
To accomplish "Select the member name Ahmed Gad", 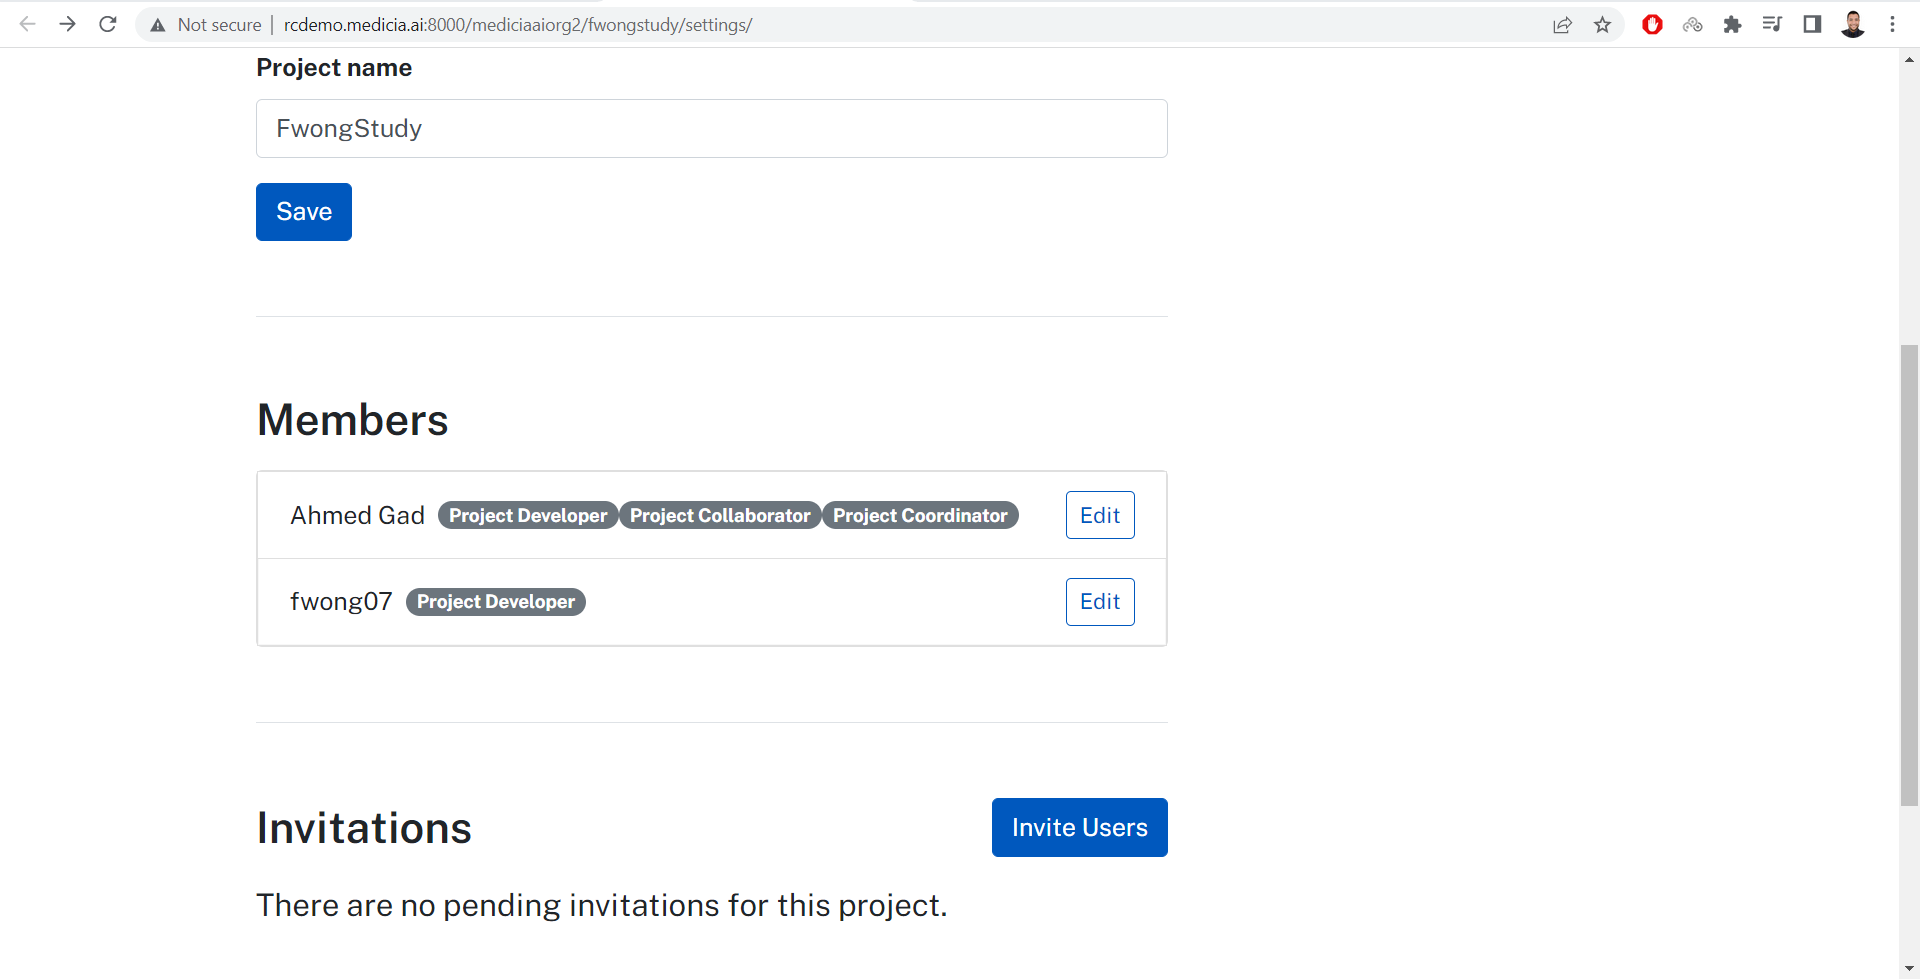I will [x=357, y=515].
